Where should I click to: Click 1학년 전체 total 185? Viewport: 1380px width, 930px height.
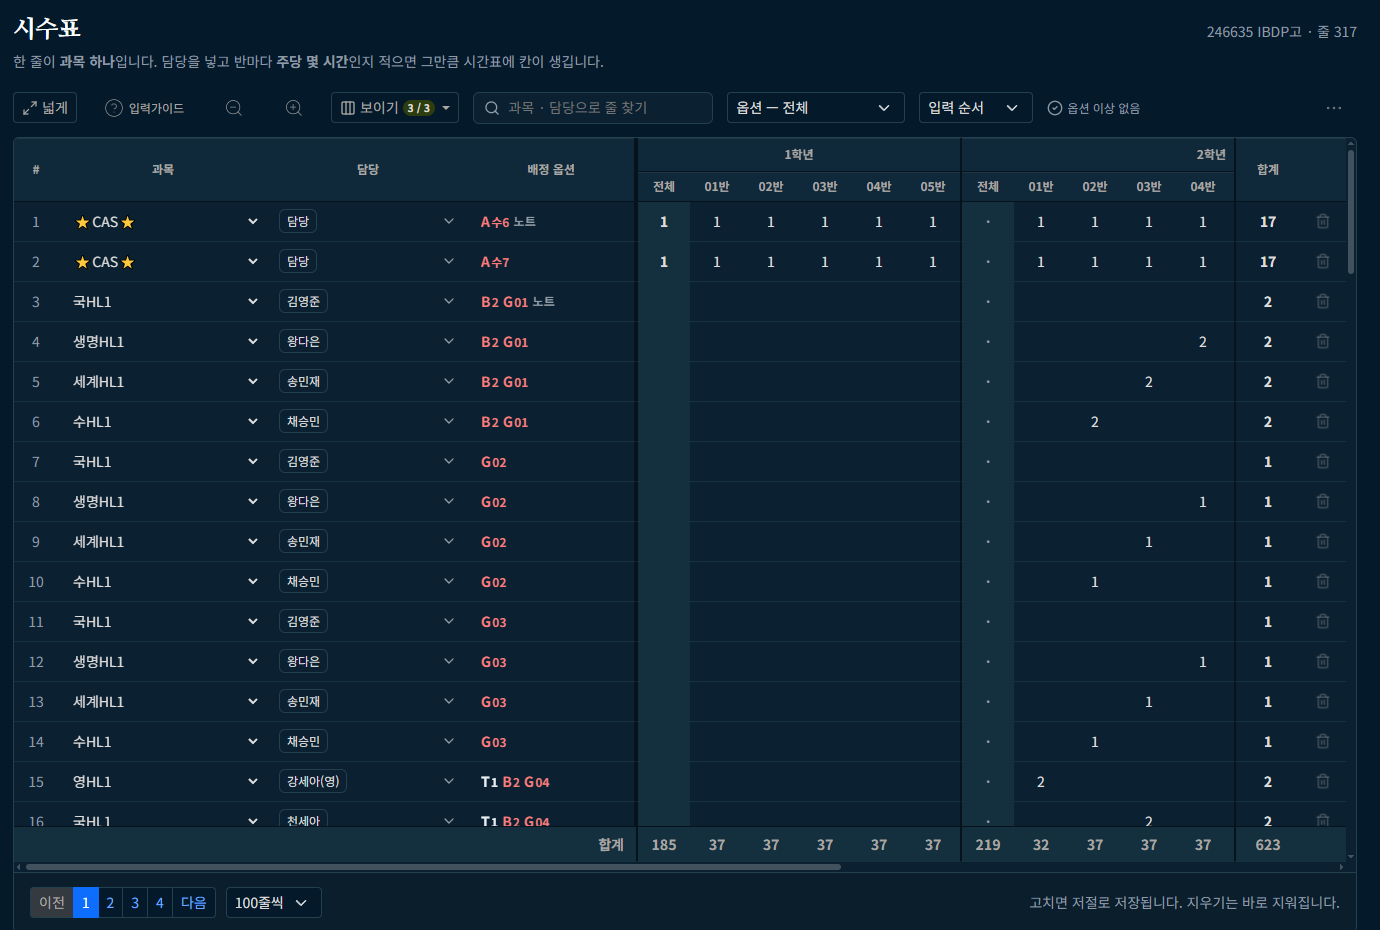[x=664, y=845]
